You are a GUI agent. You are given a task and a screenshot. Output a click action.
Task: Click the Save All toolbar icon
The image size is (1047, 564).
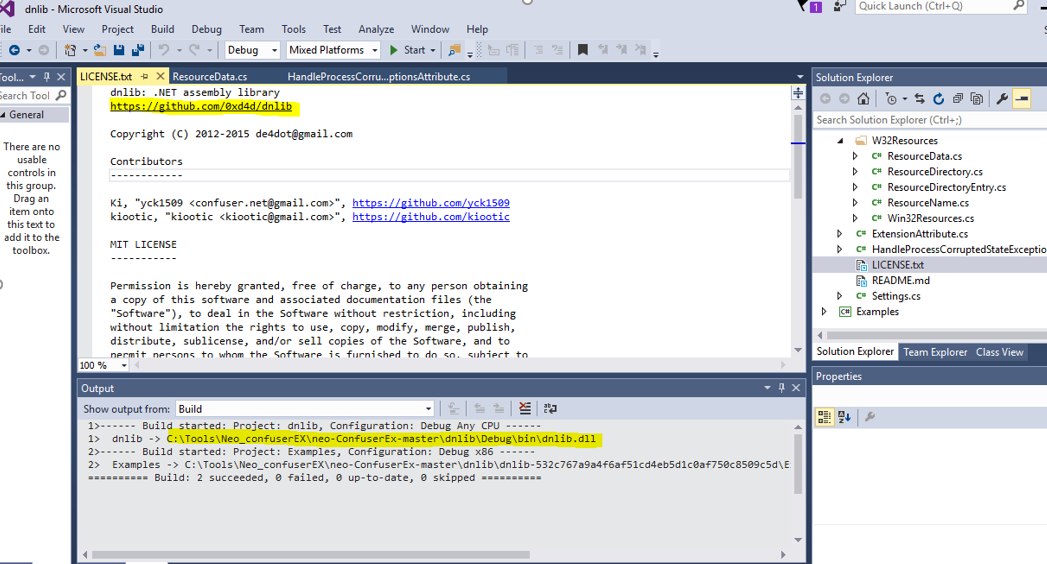138,50
